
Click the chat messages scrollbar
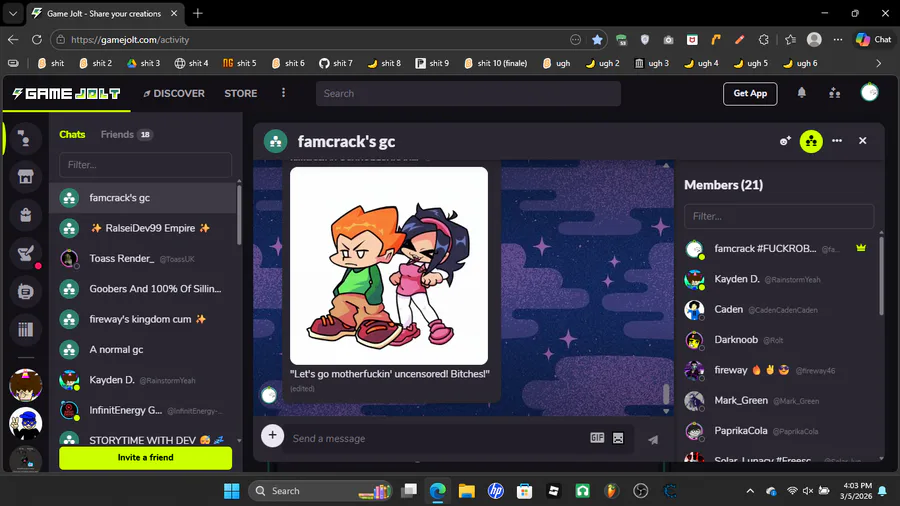point(666,394)
